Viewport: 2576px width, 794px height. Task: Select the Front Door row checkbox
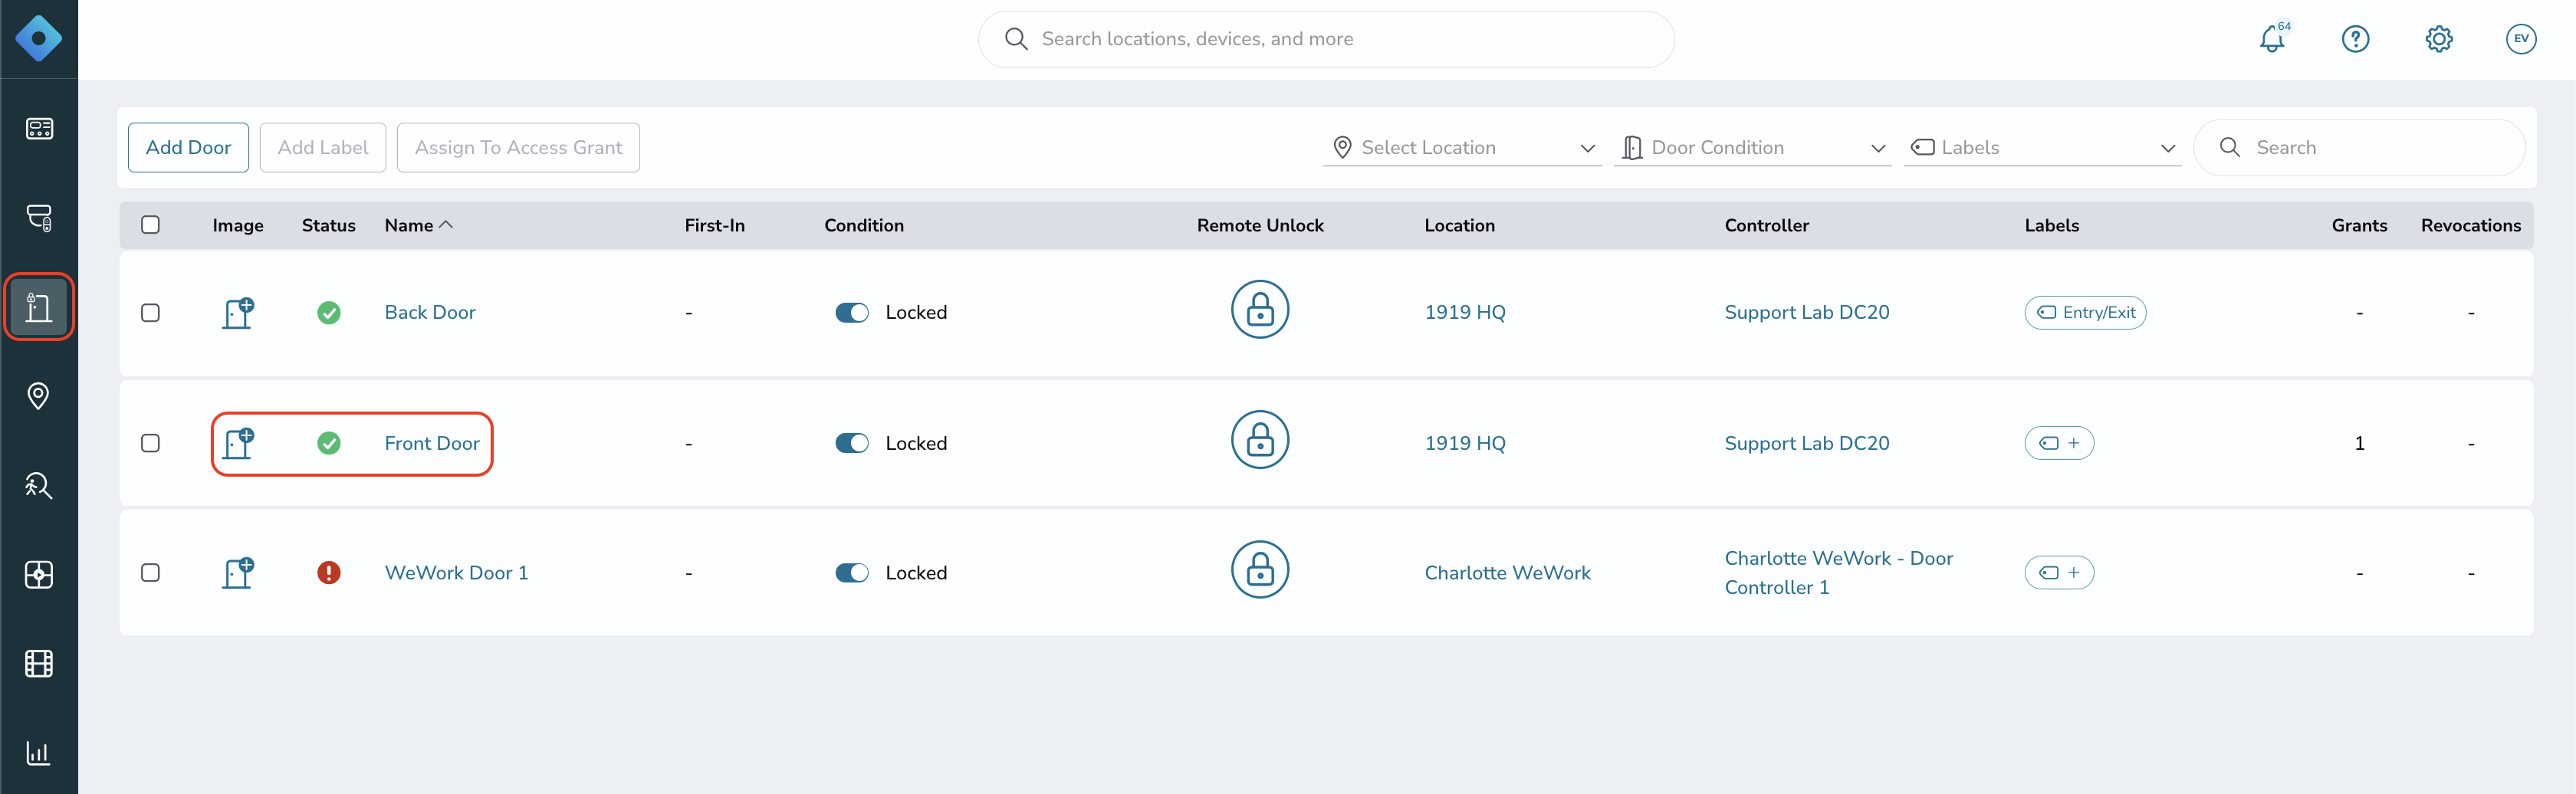(150, 443)
